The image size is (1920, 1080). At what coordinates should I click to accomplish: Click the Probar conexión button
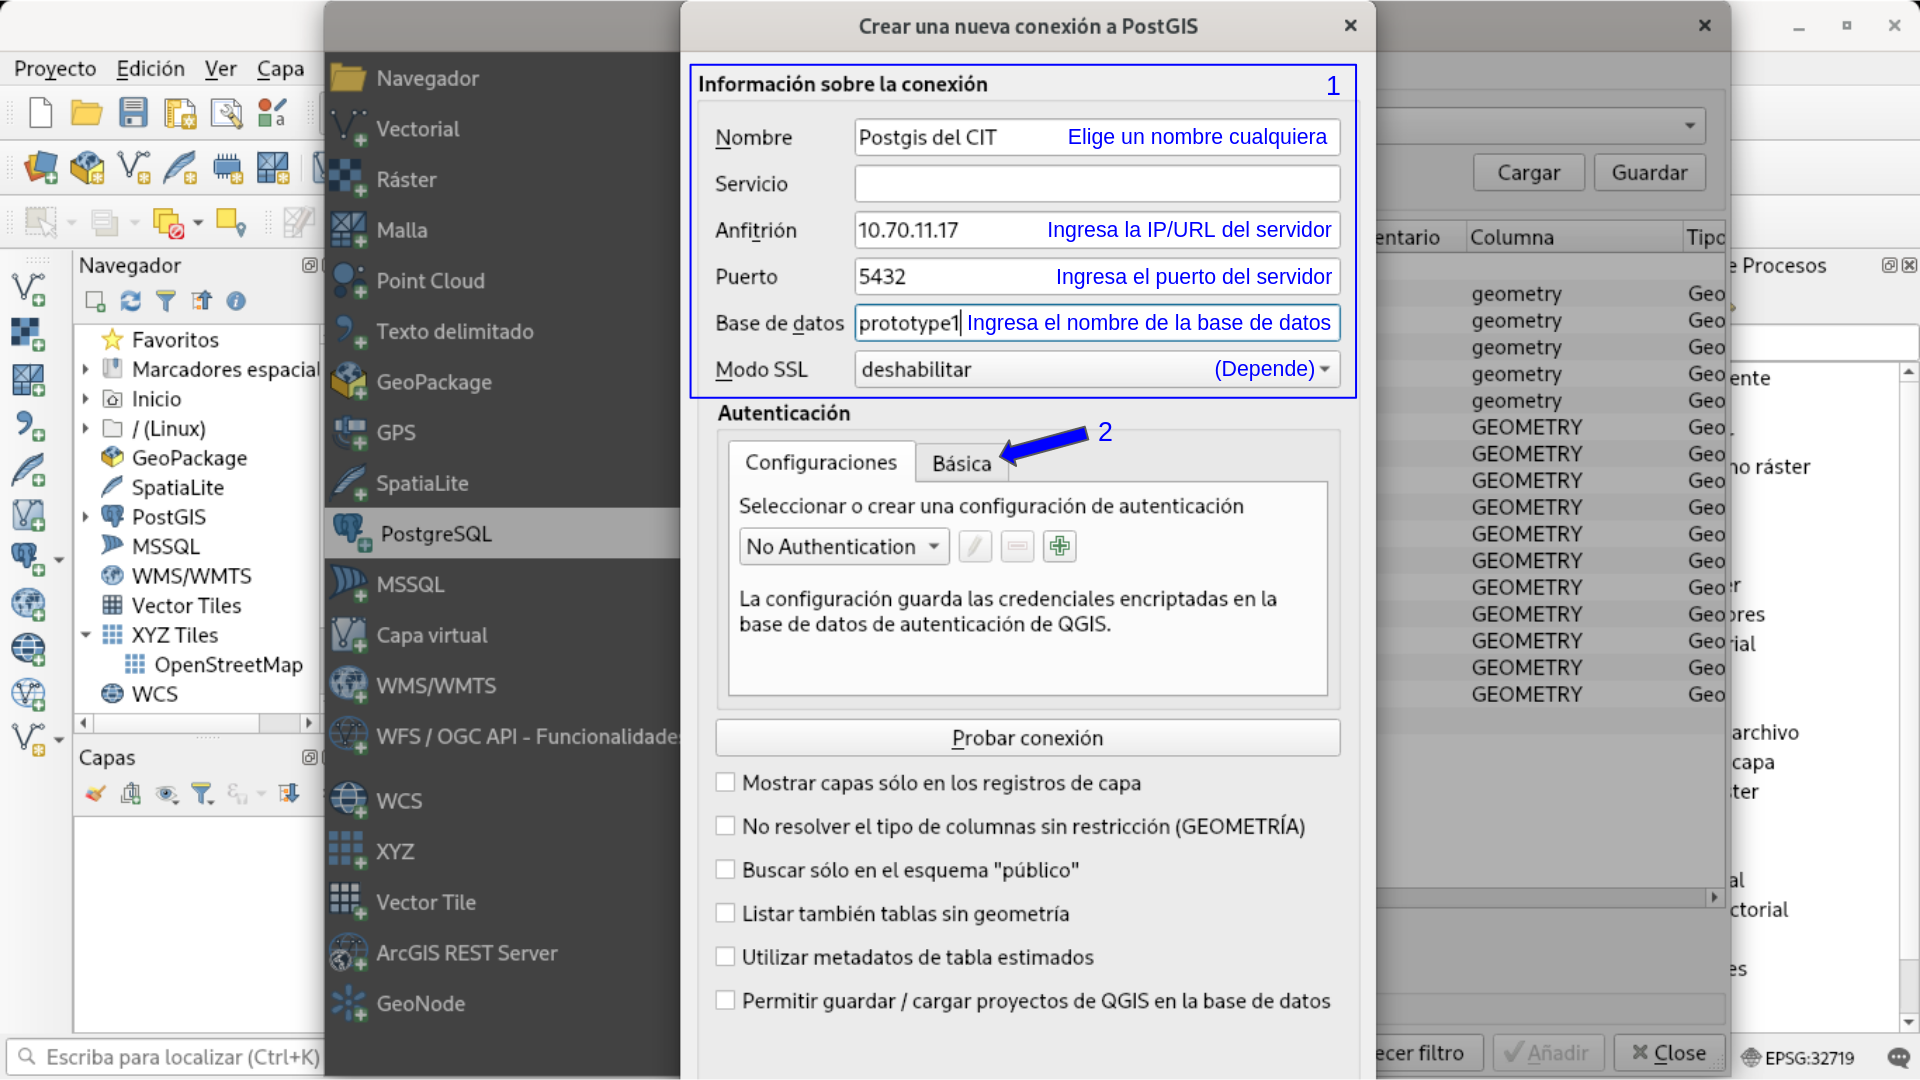1027,737
